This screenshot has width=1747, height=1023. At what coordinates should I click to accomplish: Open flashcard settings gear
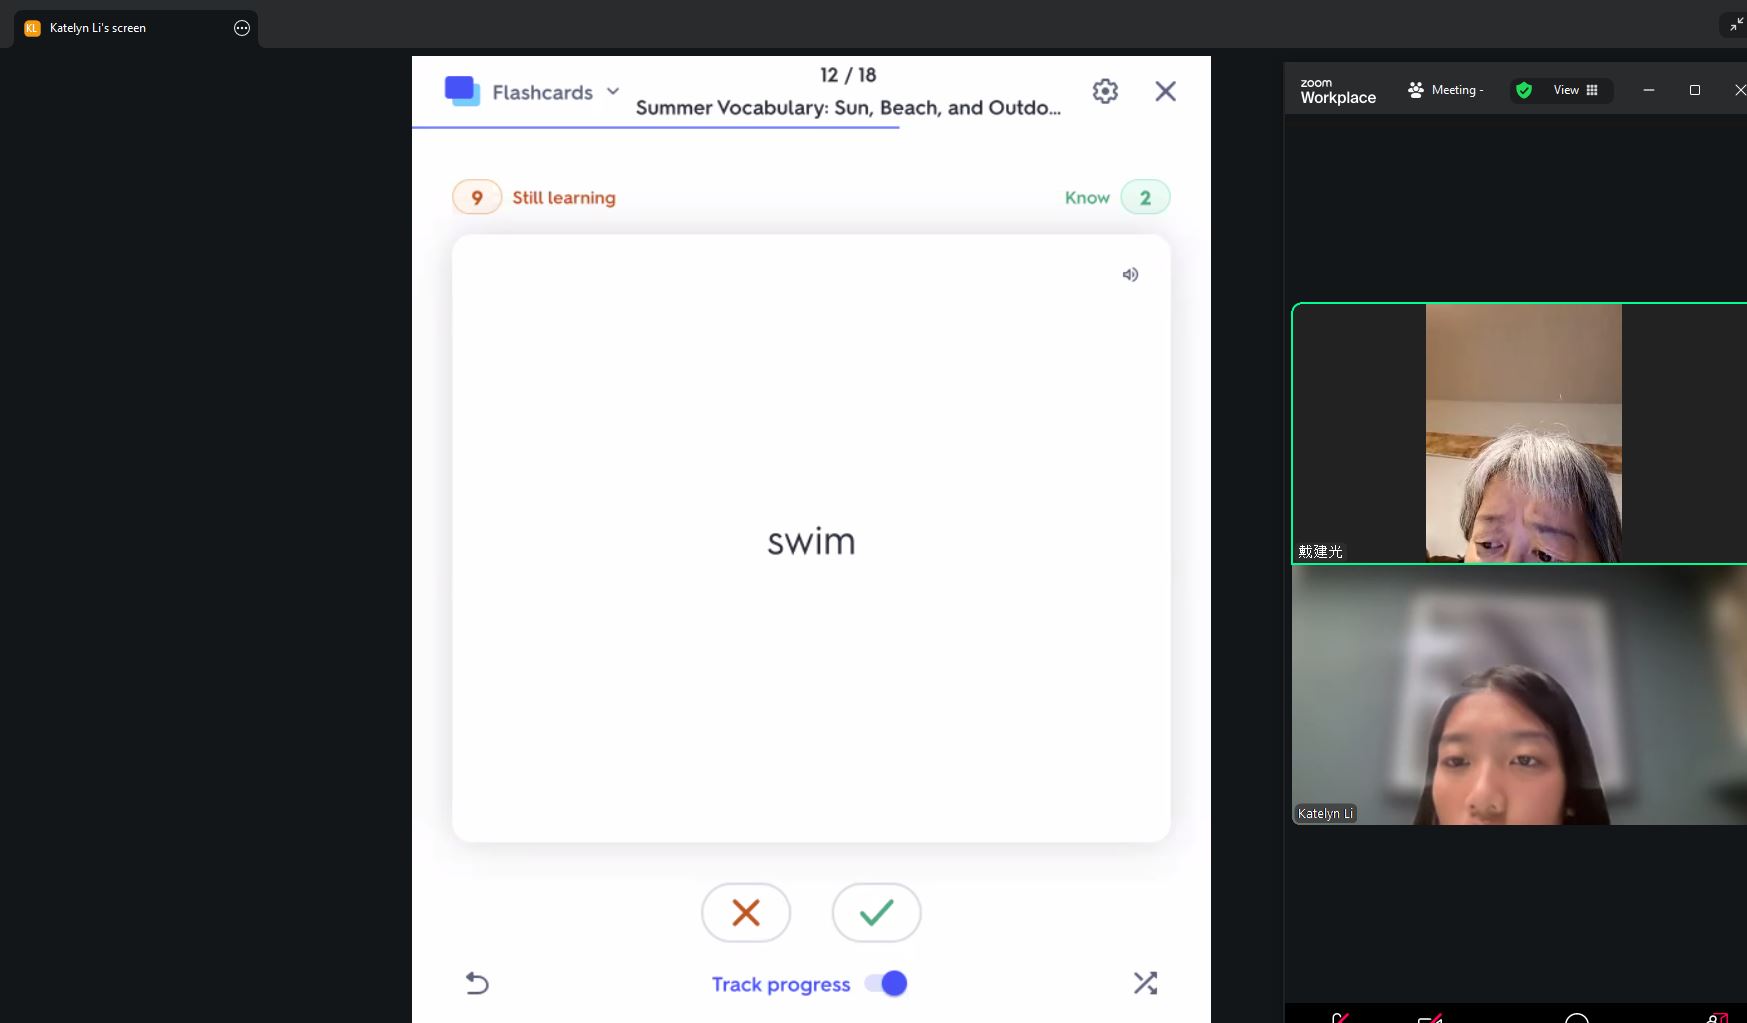click(x=1105, y=91)
